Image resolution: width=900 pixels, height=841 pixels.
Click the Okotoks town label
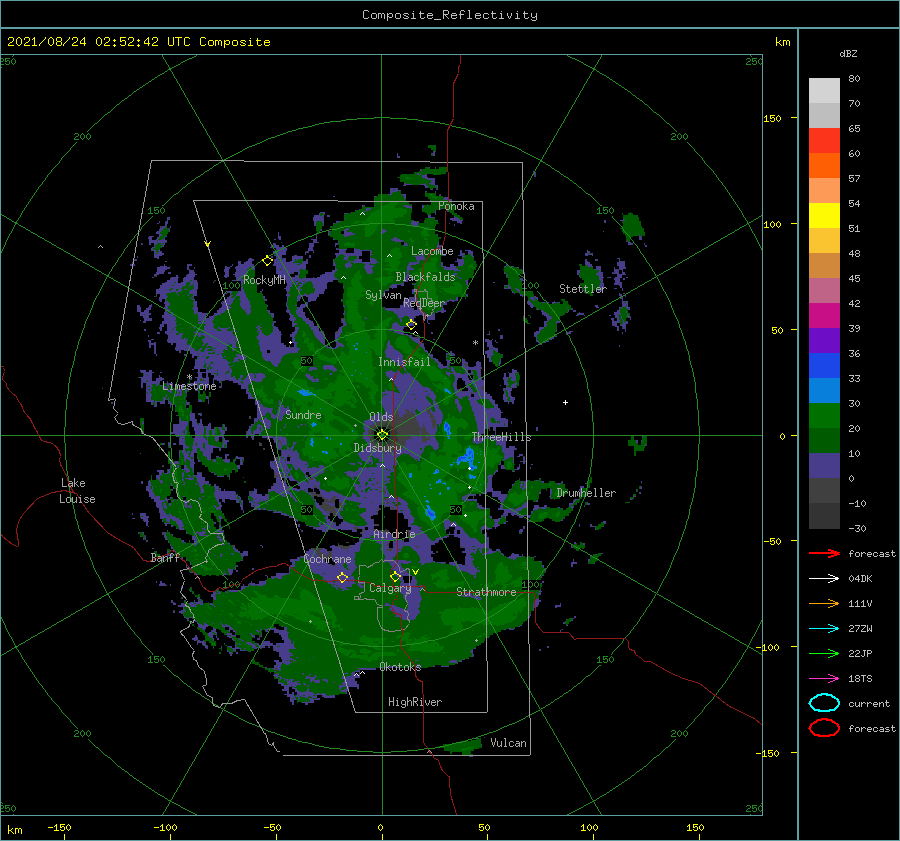click(x=400, y=667)
